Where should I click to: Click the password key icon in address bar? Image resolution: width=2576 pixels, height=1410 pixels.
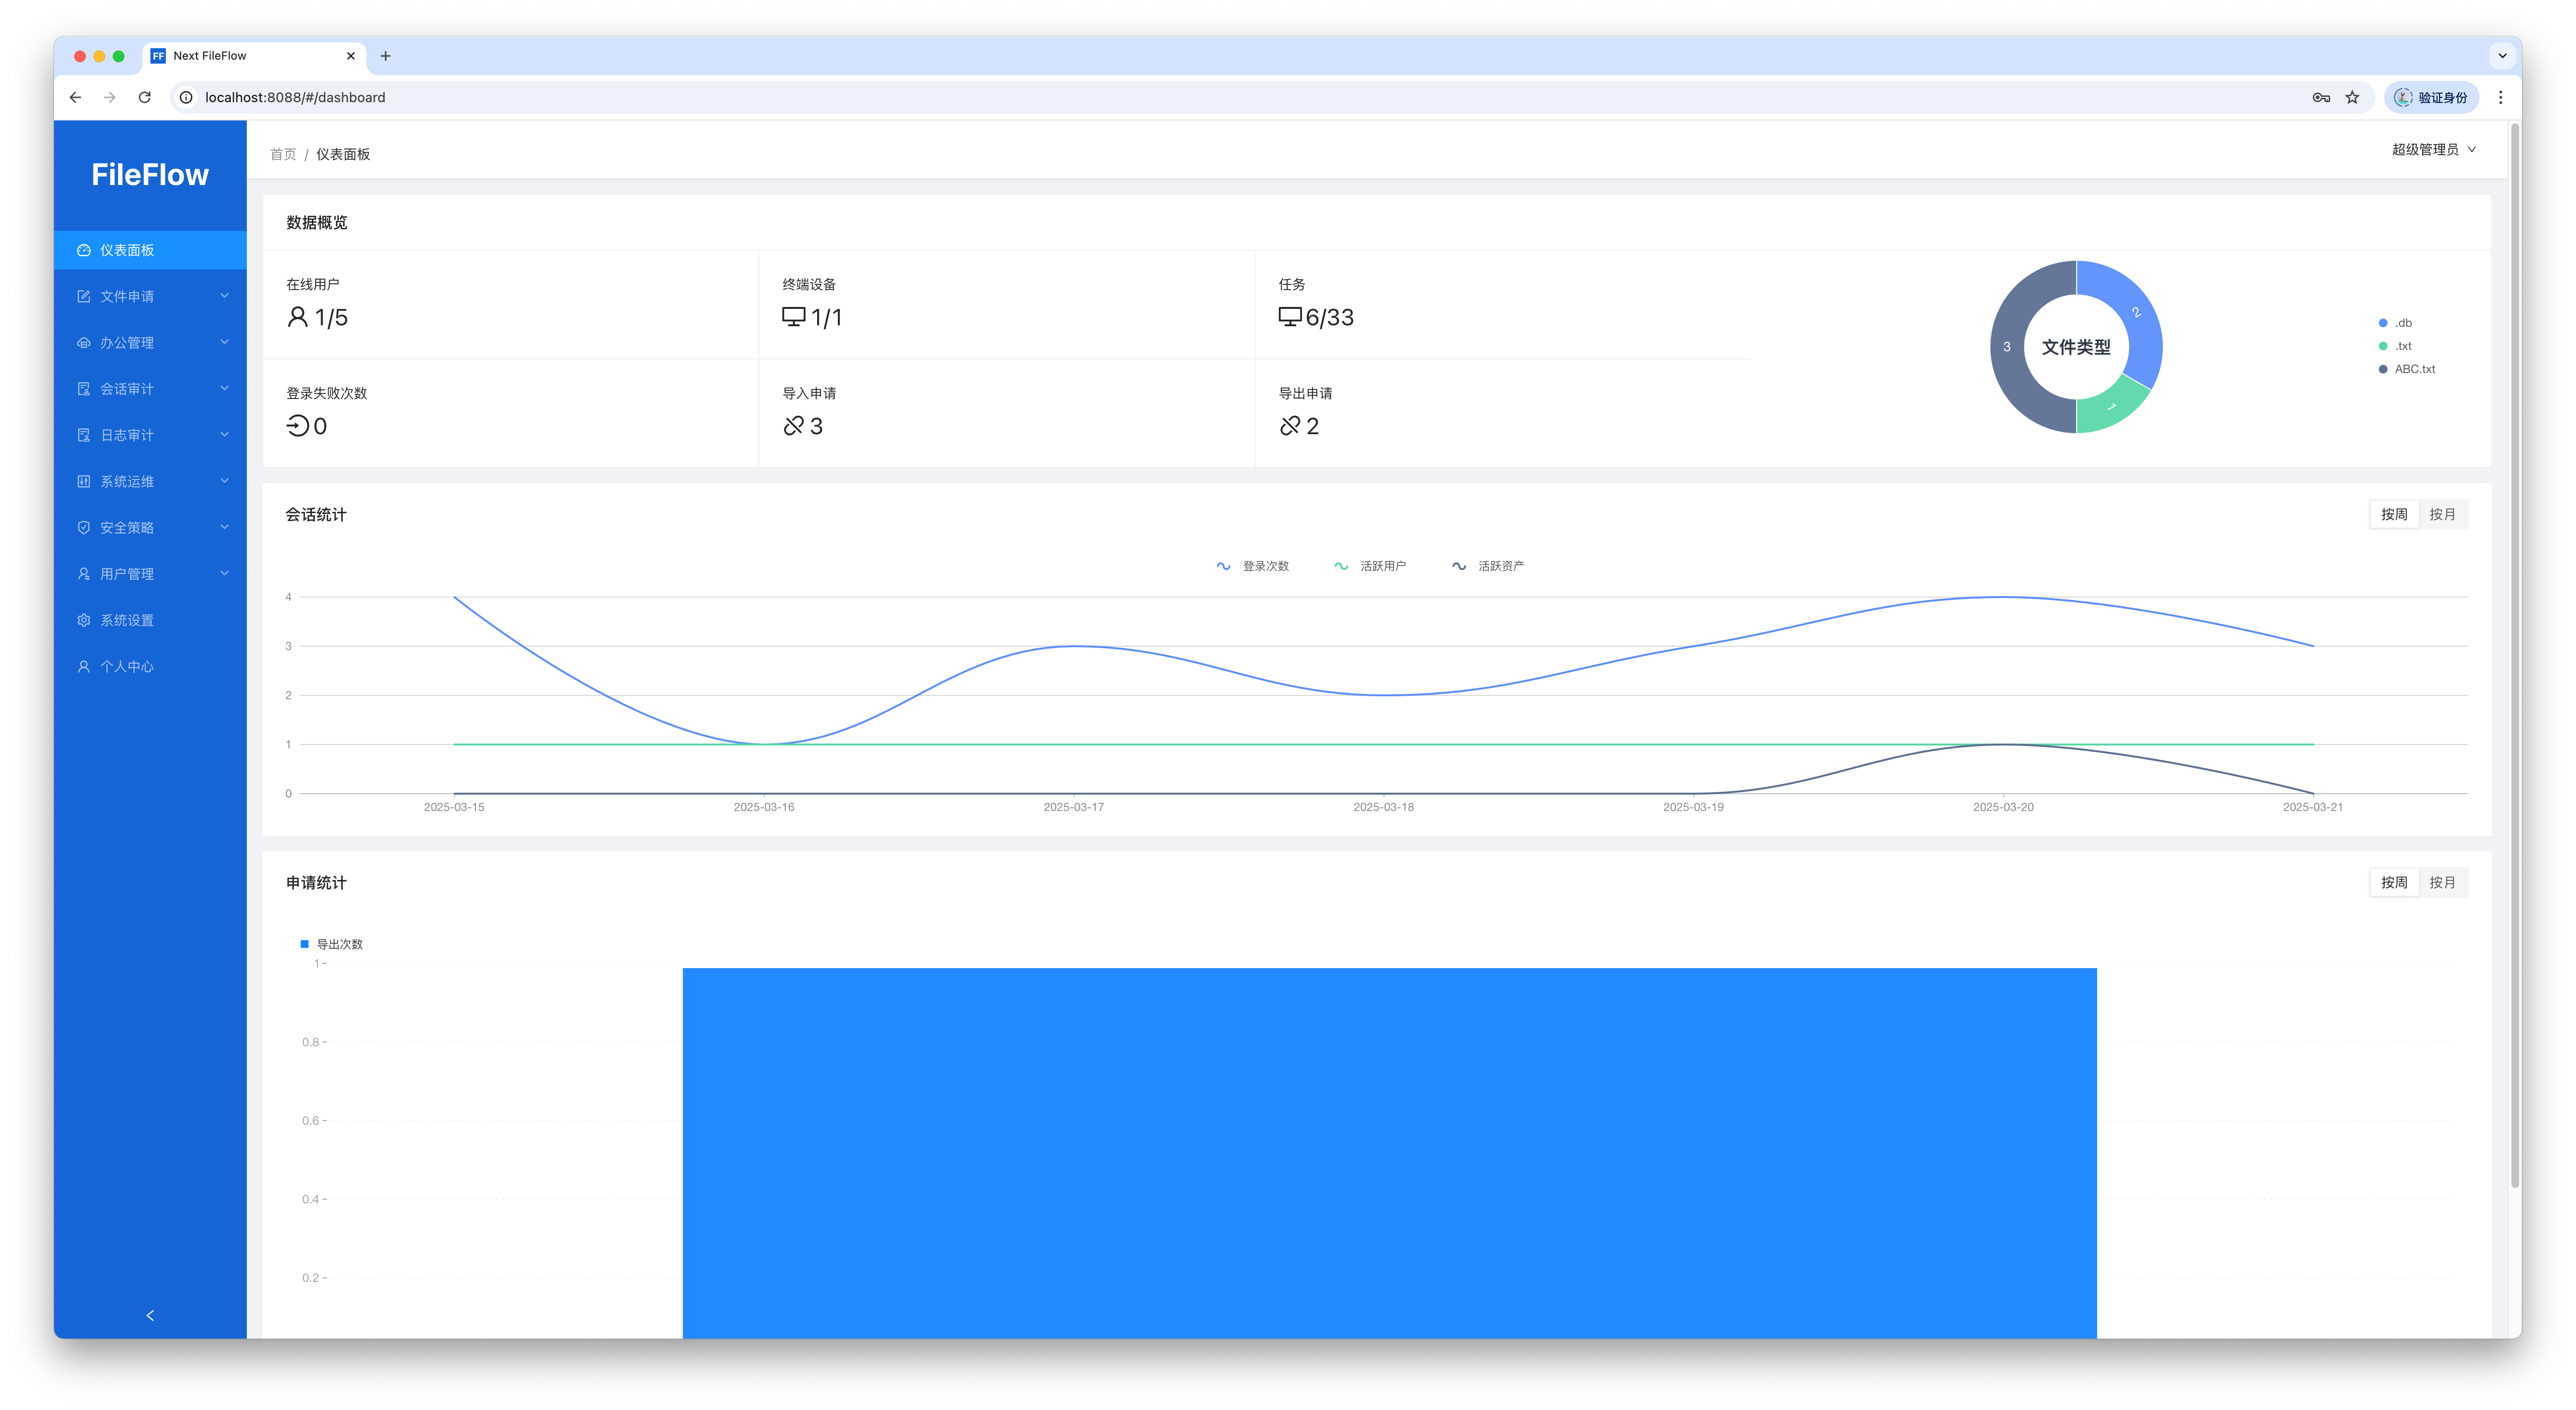2321,97
